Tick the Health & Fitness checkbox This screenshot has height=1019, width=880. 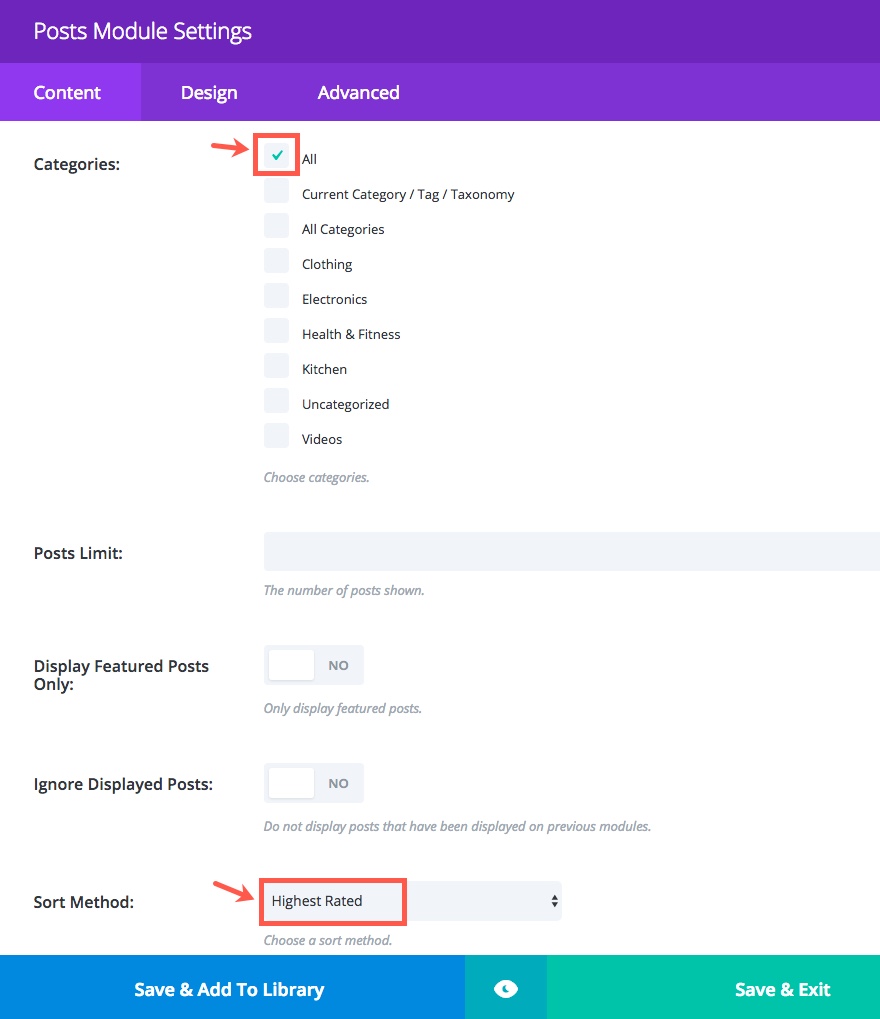click(x=277, y=332)
